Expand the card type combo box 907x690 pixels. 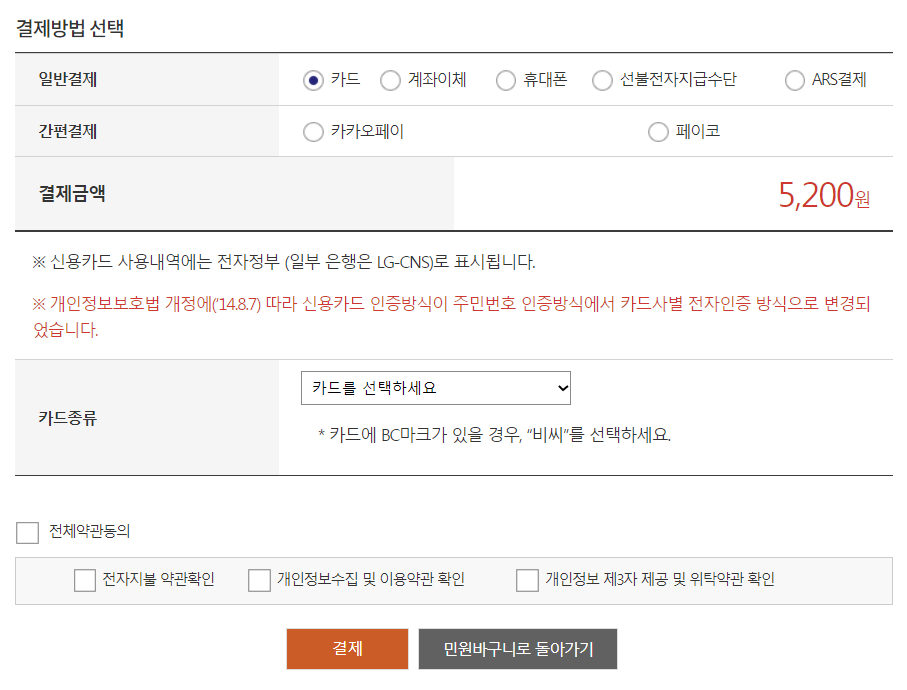pos(435,387)
